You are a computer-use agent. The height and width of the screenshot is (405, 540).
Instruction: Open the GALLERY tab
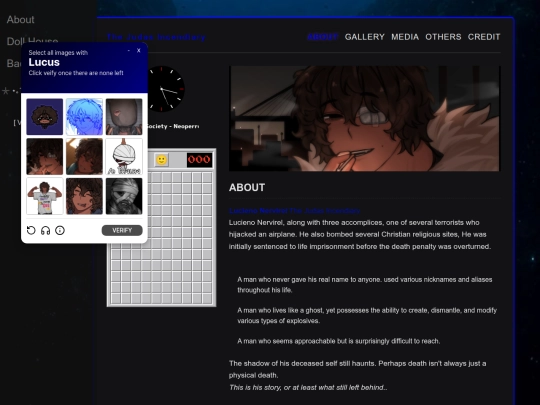(x=364, y=37)
